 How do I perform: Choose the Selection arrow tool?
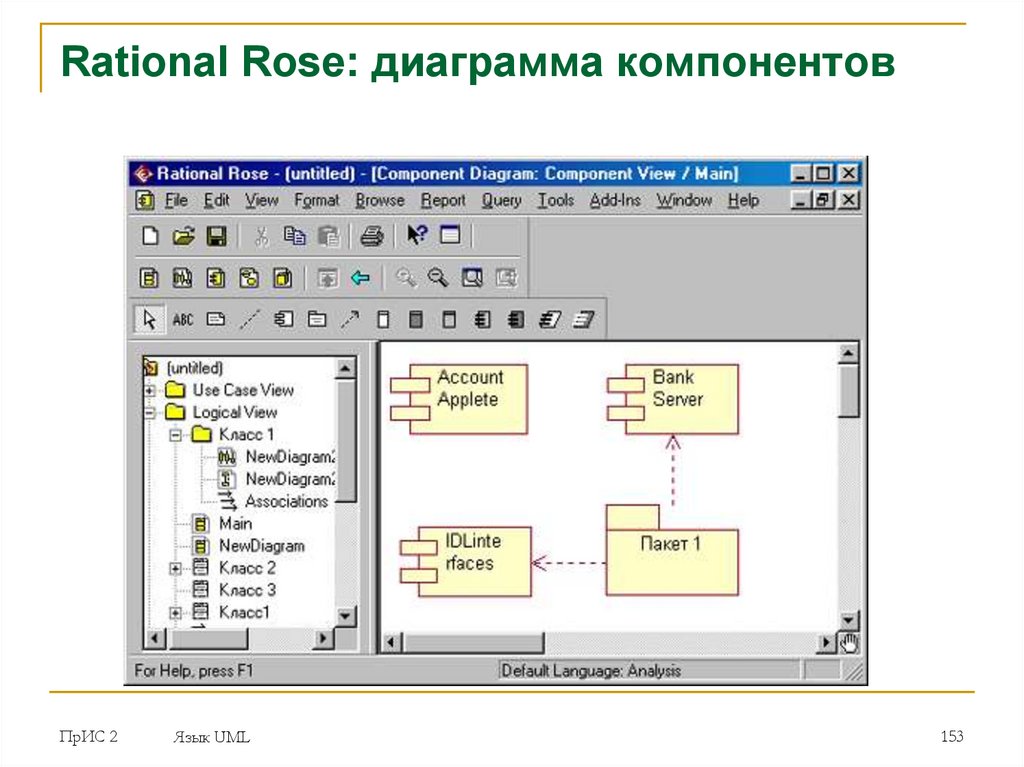(x=149, y=319)
